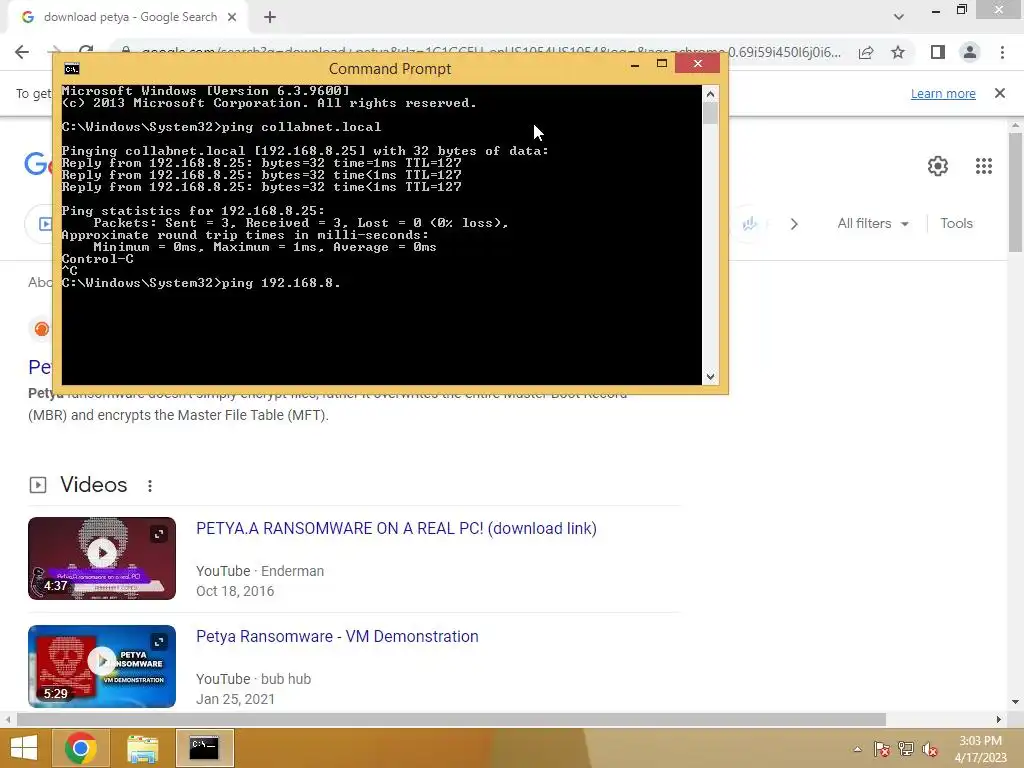This screenshot has width=1024, height=768.
Task: Open the network tray icon
Action: 906,749
